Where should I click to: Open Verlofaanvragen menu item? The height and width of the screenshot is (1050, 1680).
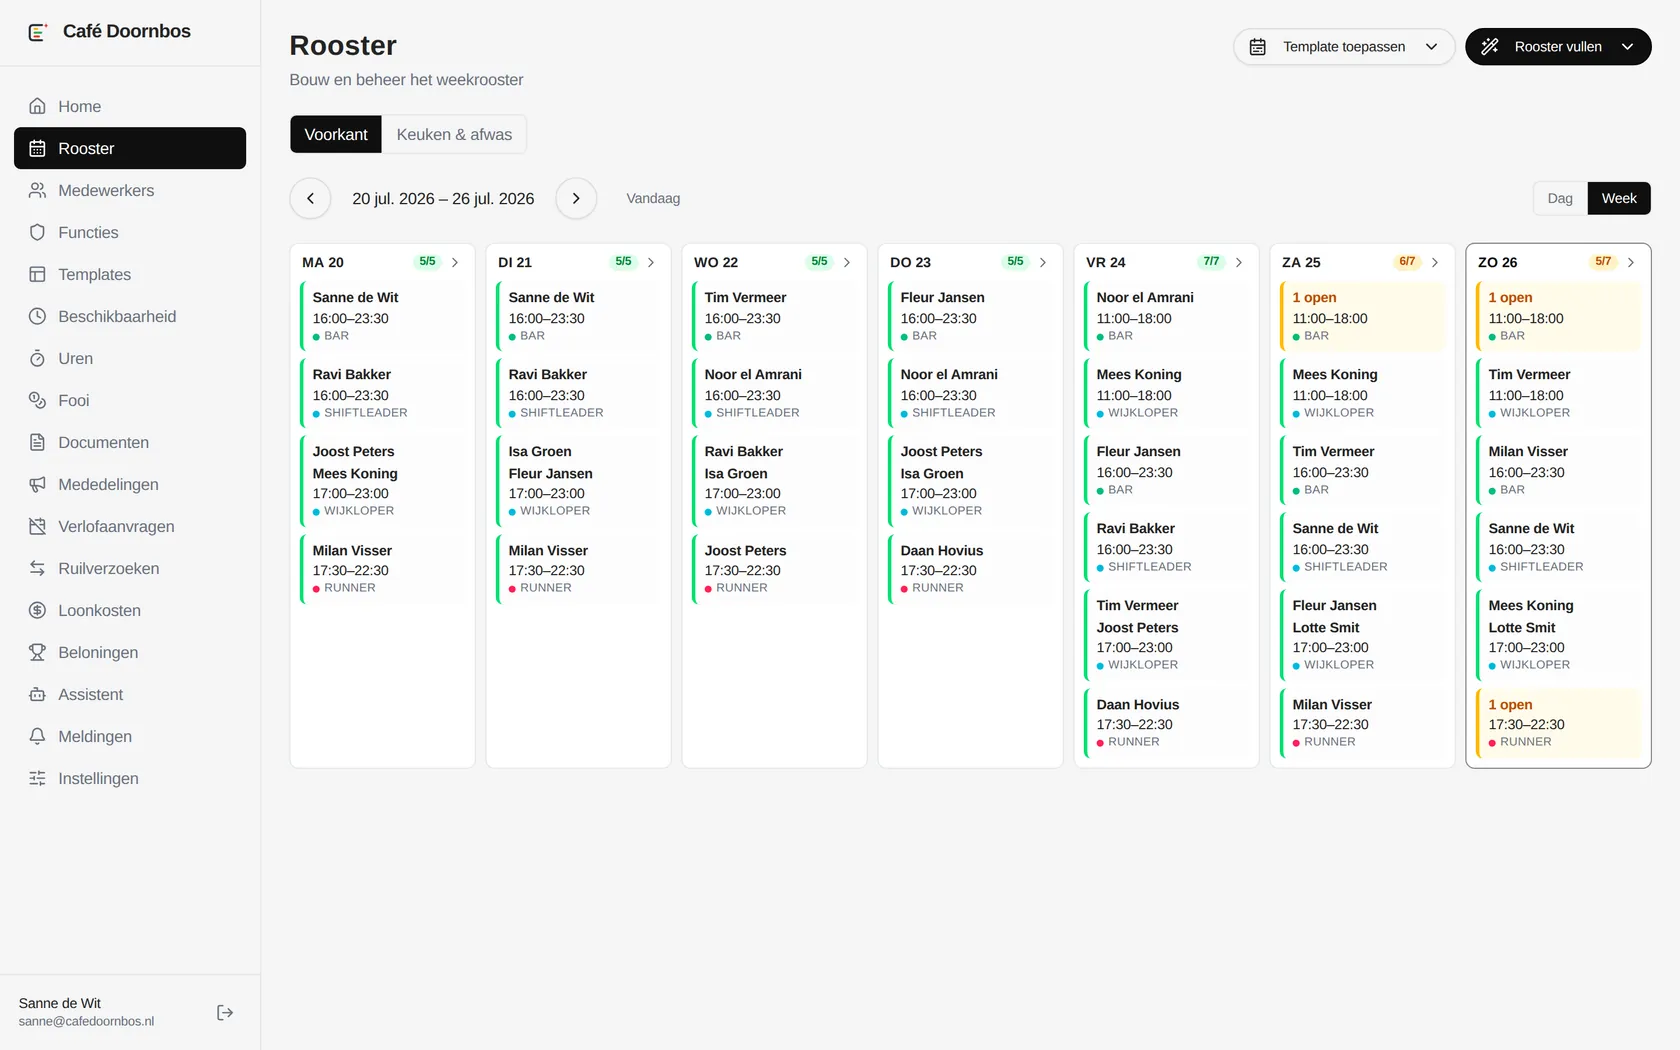[130, 526]
